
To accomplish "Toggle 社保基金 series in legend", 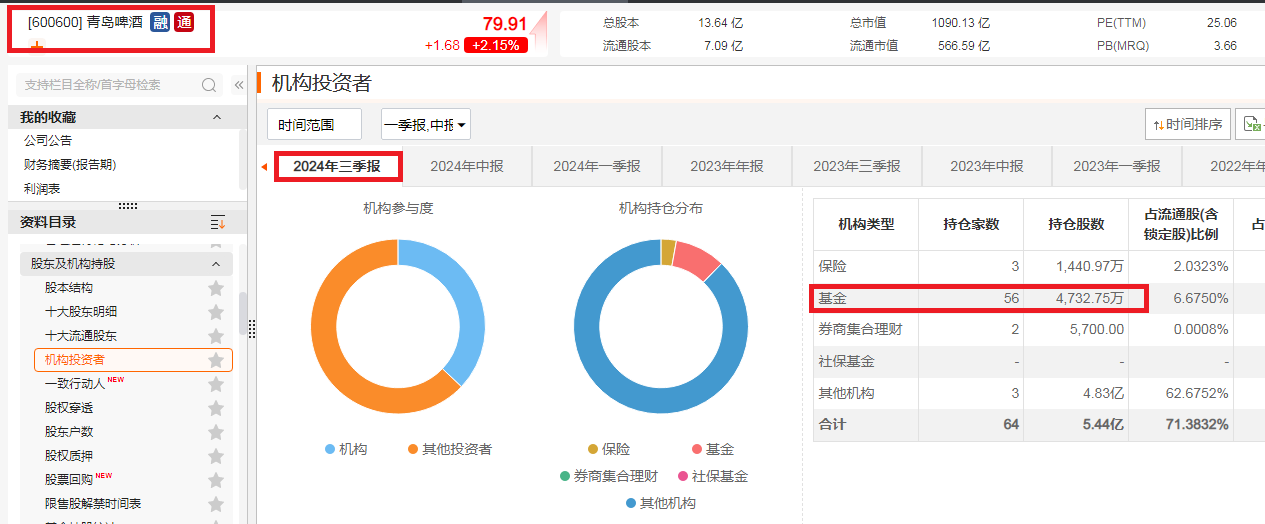I will coord(713,477).
